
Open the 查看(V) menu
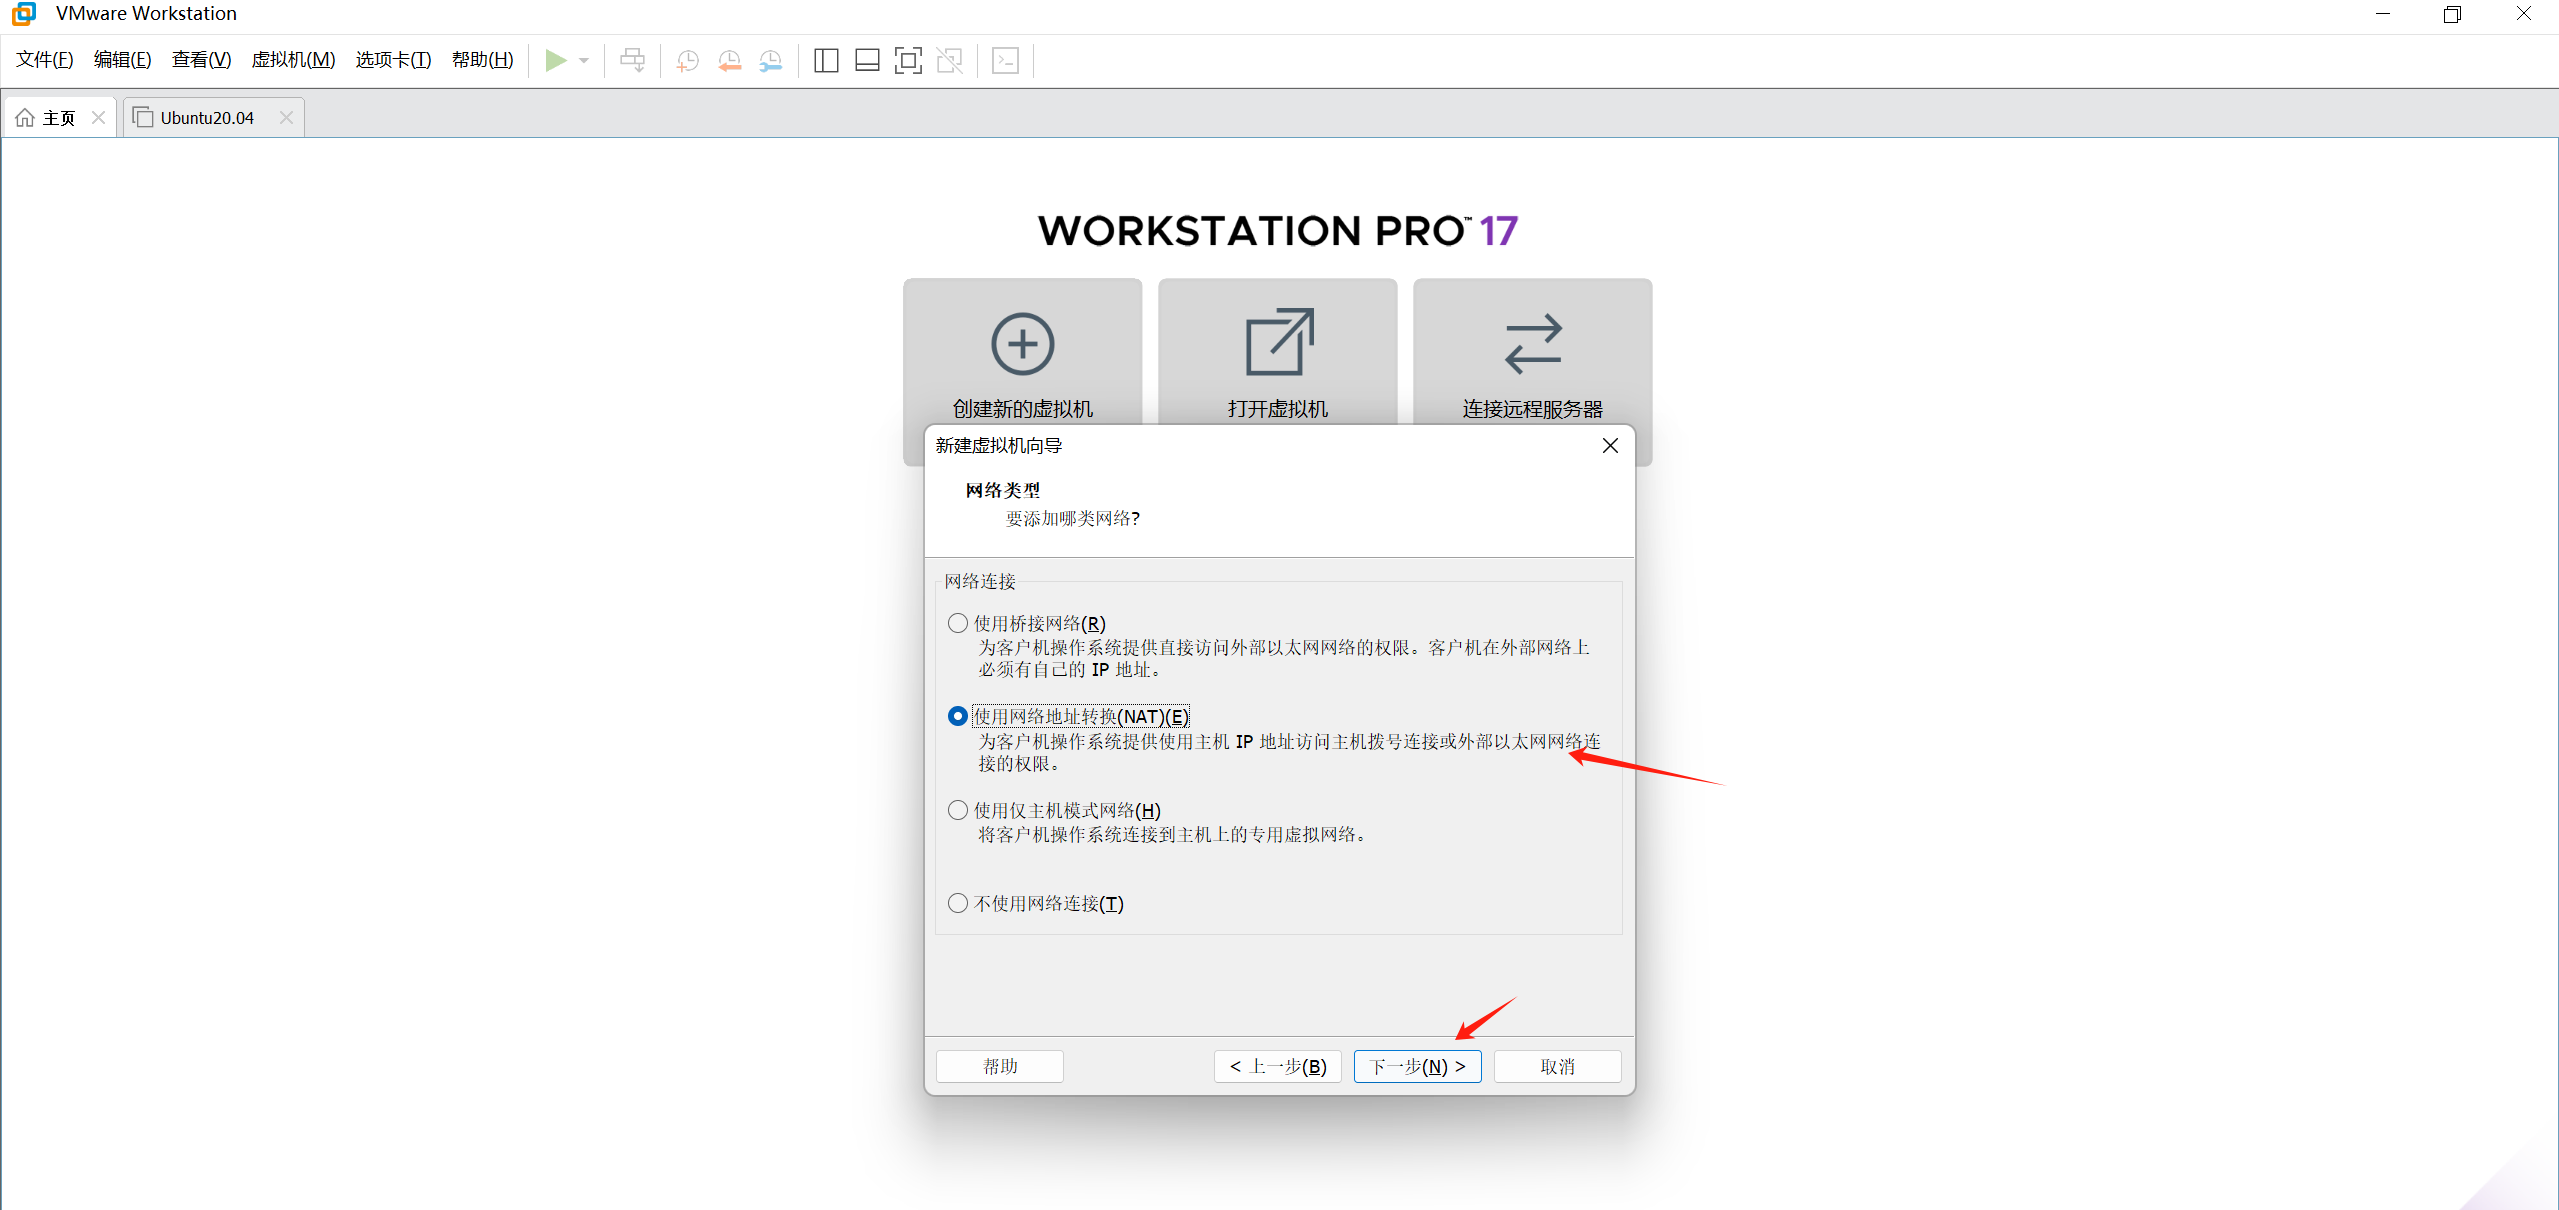click(x=201, y=60)
